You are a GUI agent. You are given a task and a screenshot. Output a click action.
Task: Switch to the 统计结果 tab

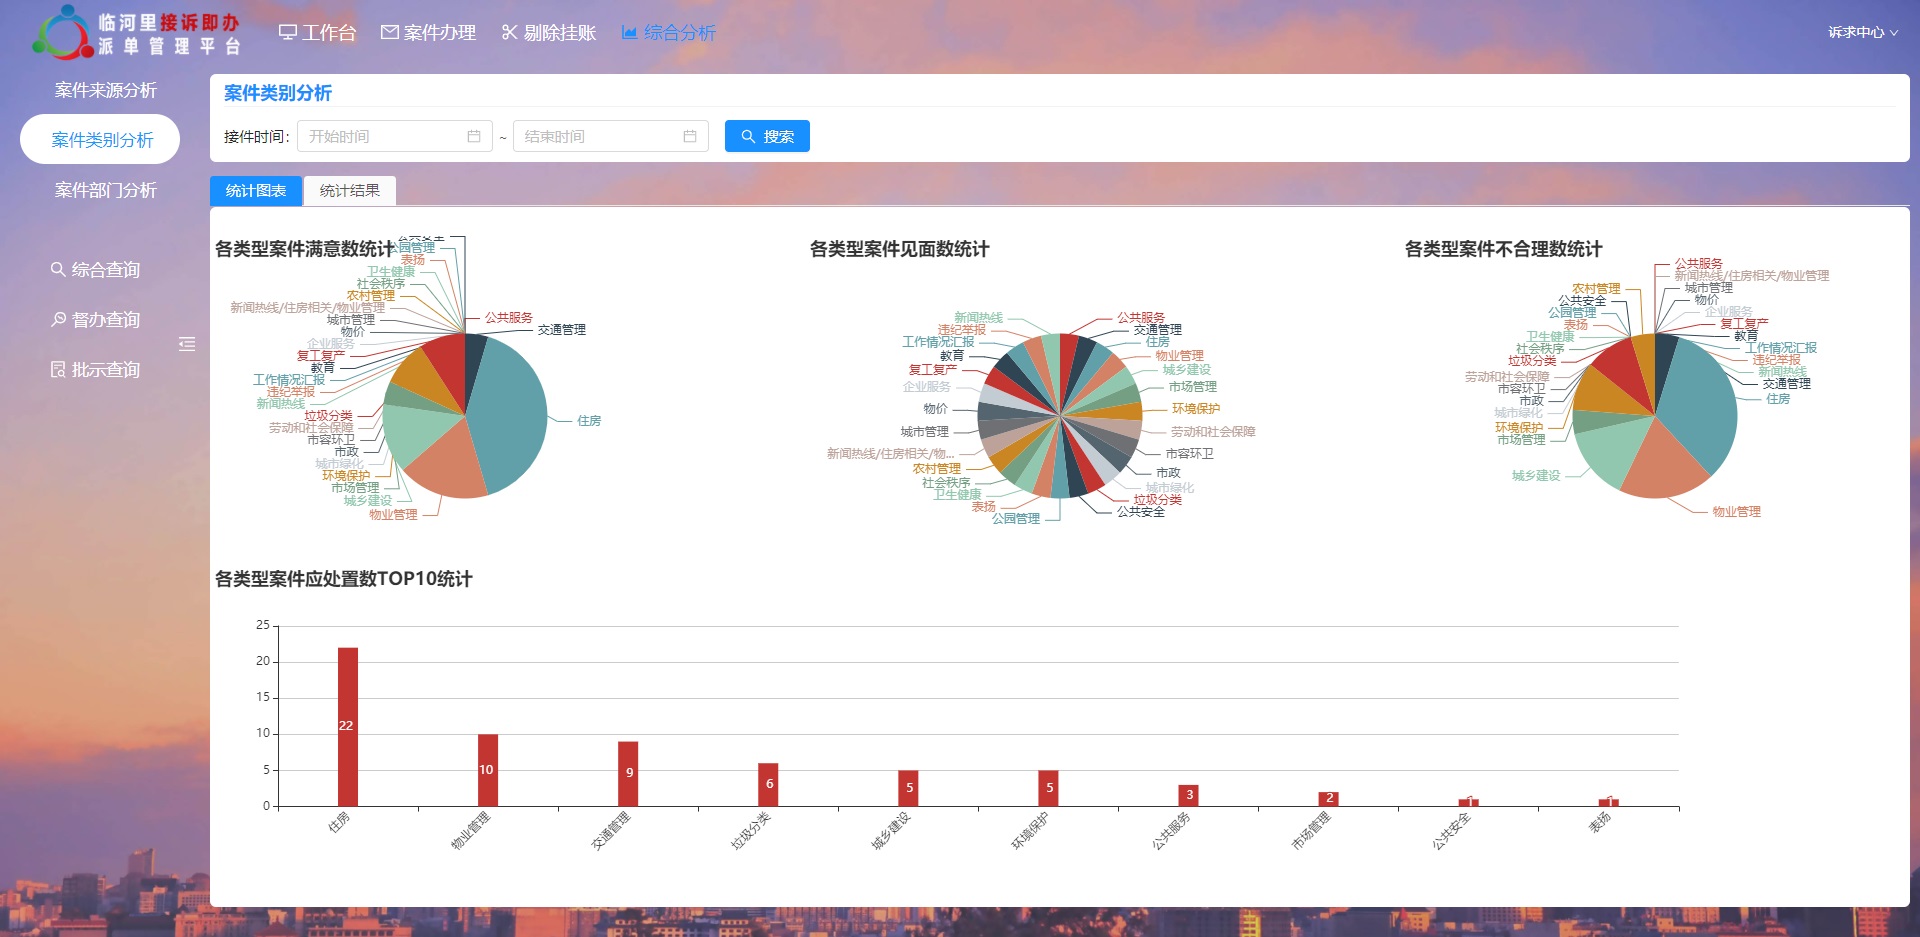pos(349,190)
